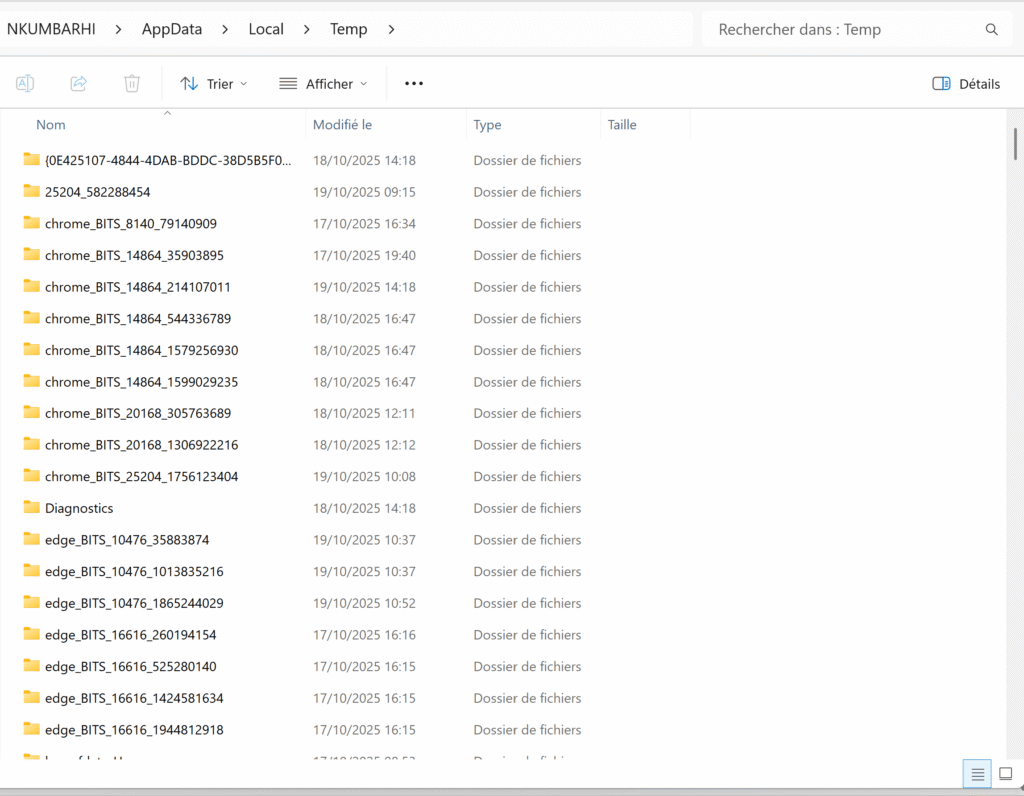Navigate to AppData in the breadcrumb
The width and height of the screenshot is (1024, 796).
click(x=172, y=30)
